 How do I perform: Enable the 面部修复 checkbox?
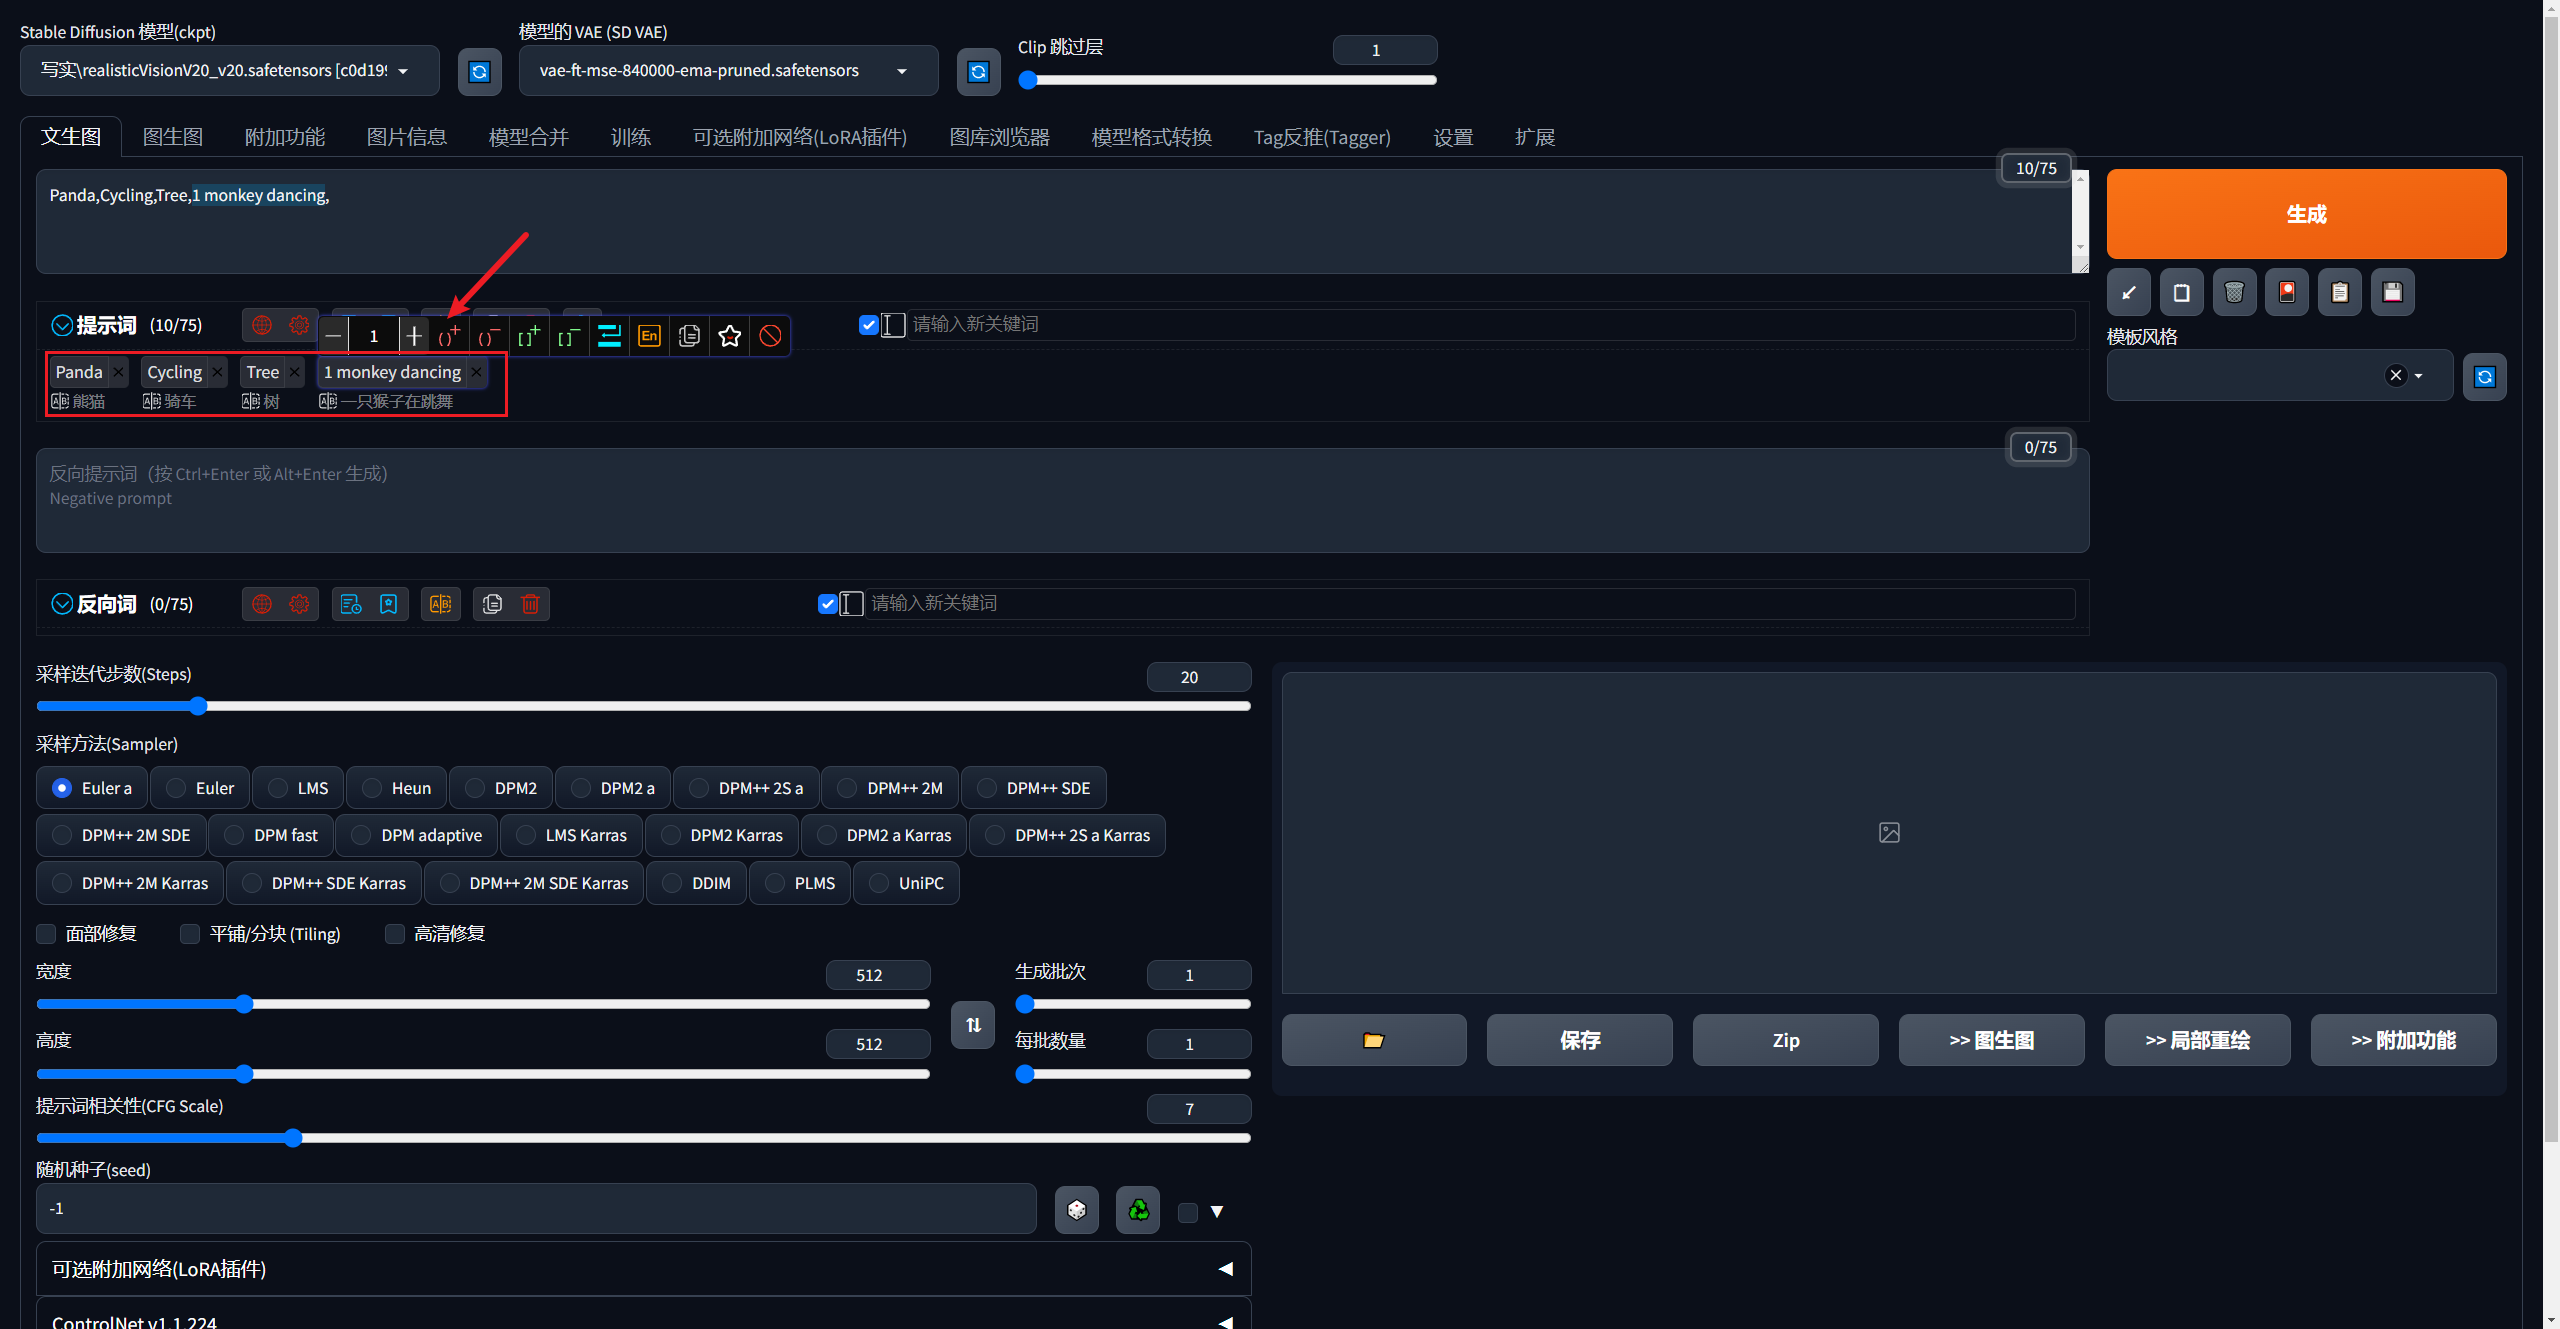pyautogui.click(x=46, y=933)
